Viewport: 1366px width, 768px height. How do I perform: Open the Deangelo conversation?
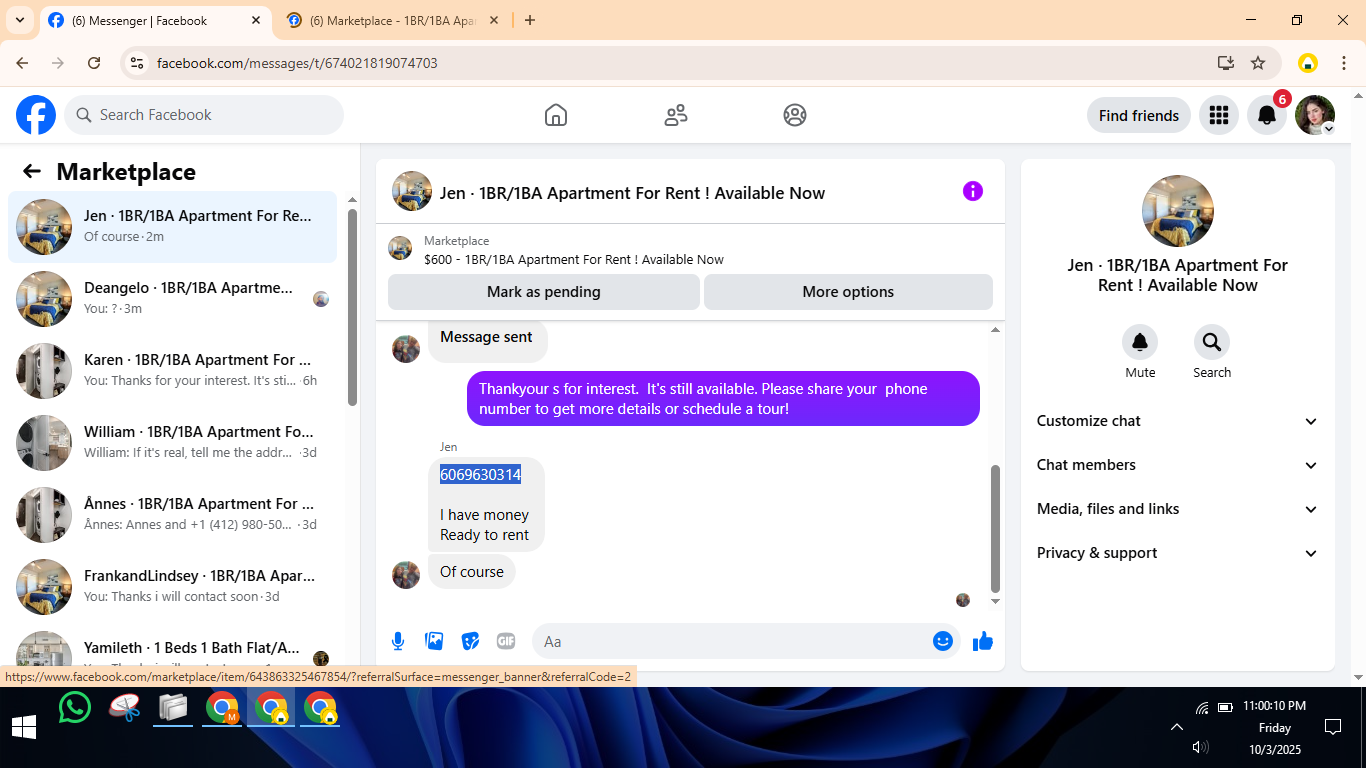tap(173, 299)
